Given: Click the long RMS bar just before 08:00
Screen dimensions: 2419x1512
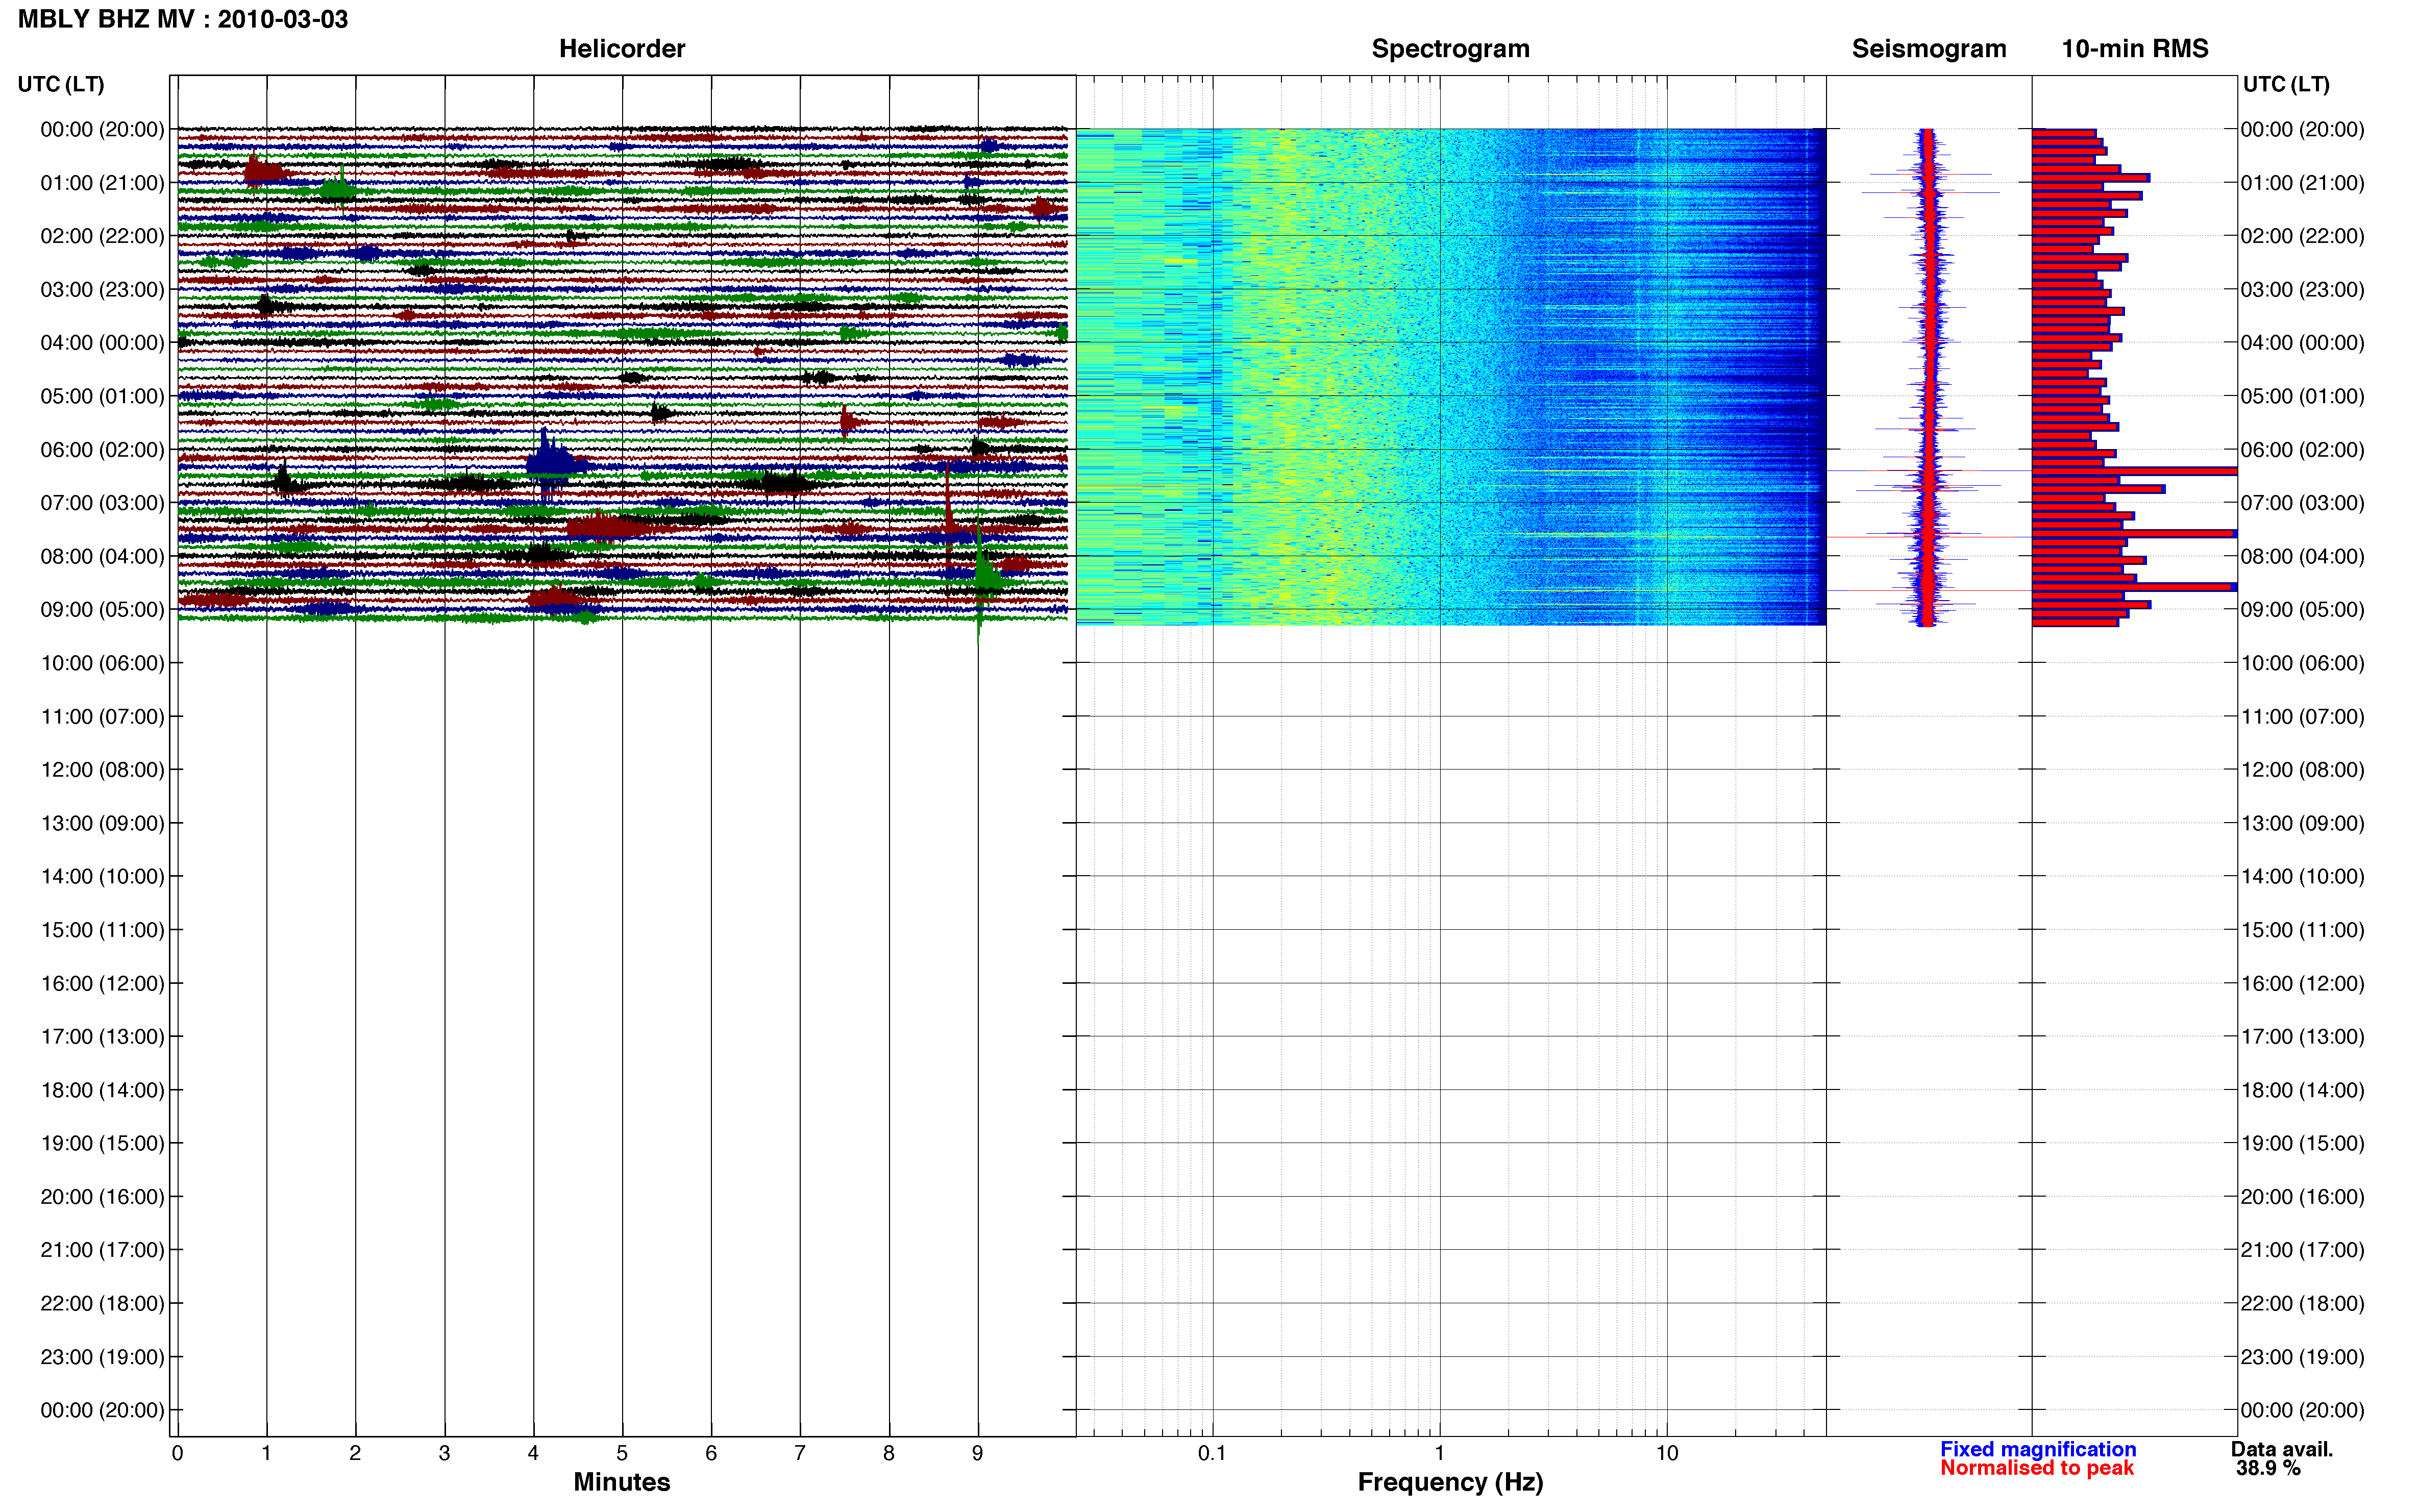Looking at the screenshot, I should (x=2134, y=534).
